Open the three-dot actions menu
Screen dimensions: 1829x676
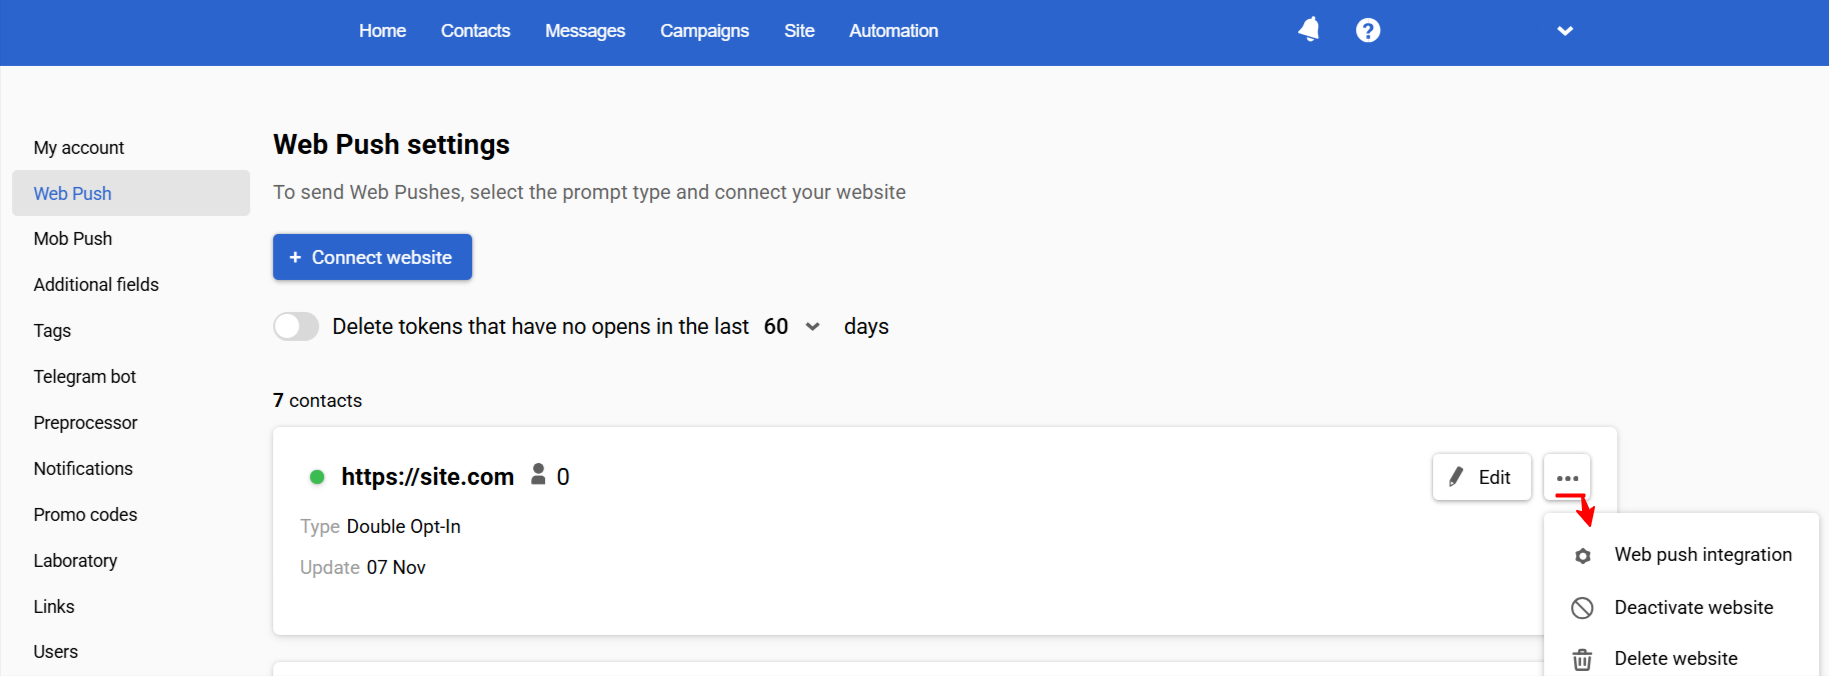tap(1566, 477)
